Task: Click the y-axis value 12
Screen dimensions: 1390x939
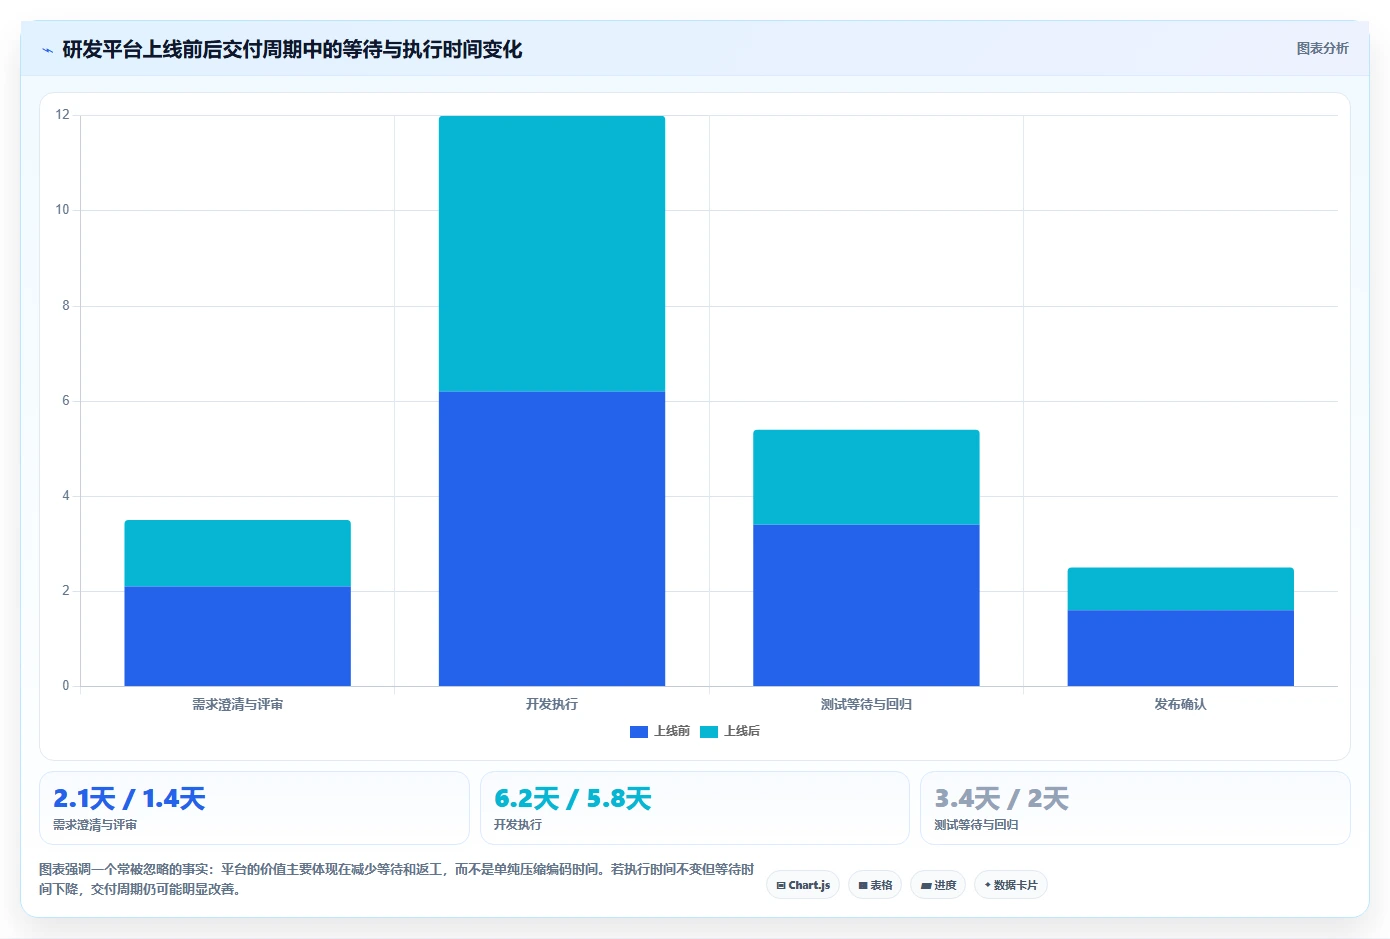Action: 63,115
